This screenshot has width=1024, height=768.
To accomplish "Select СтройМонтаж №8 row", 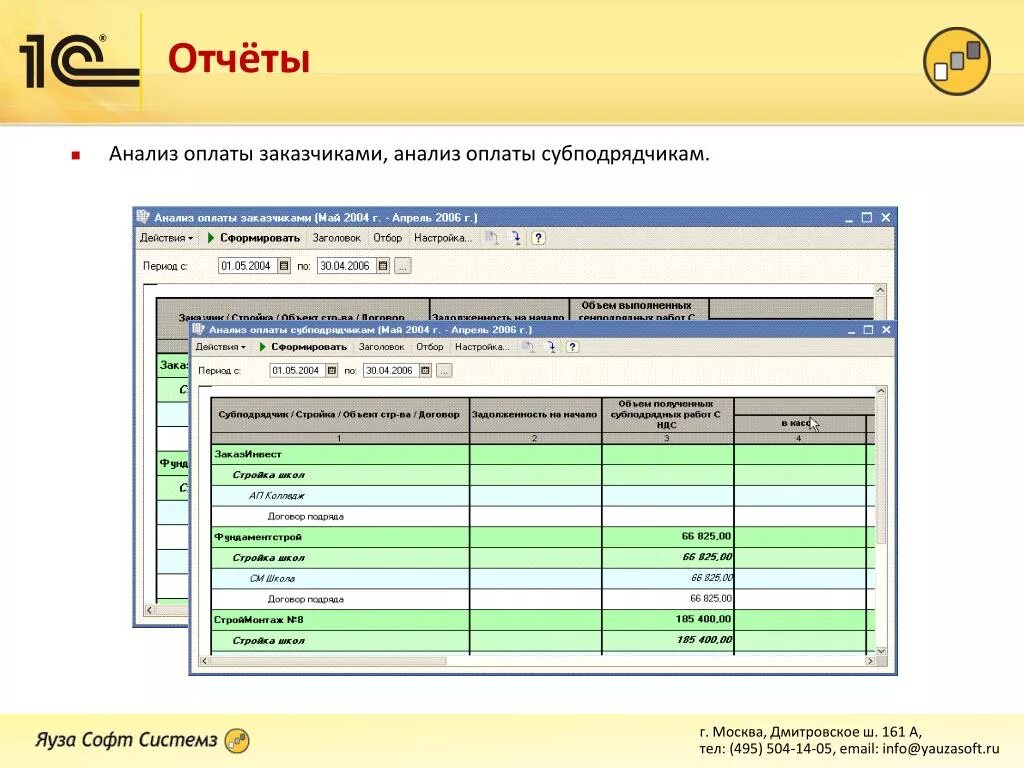I will [x=543, y=619].
